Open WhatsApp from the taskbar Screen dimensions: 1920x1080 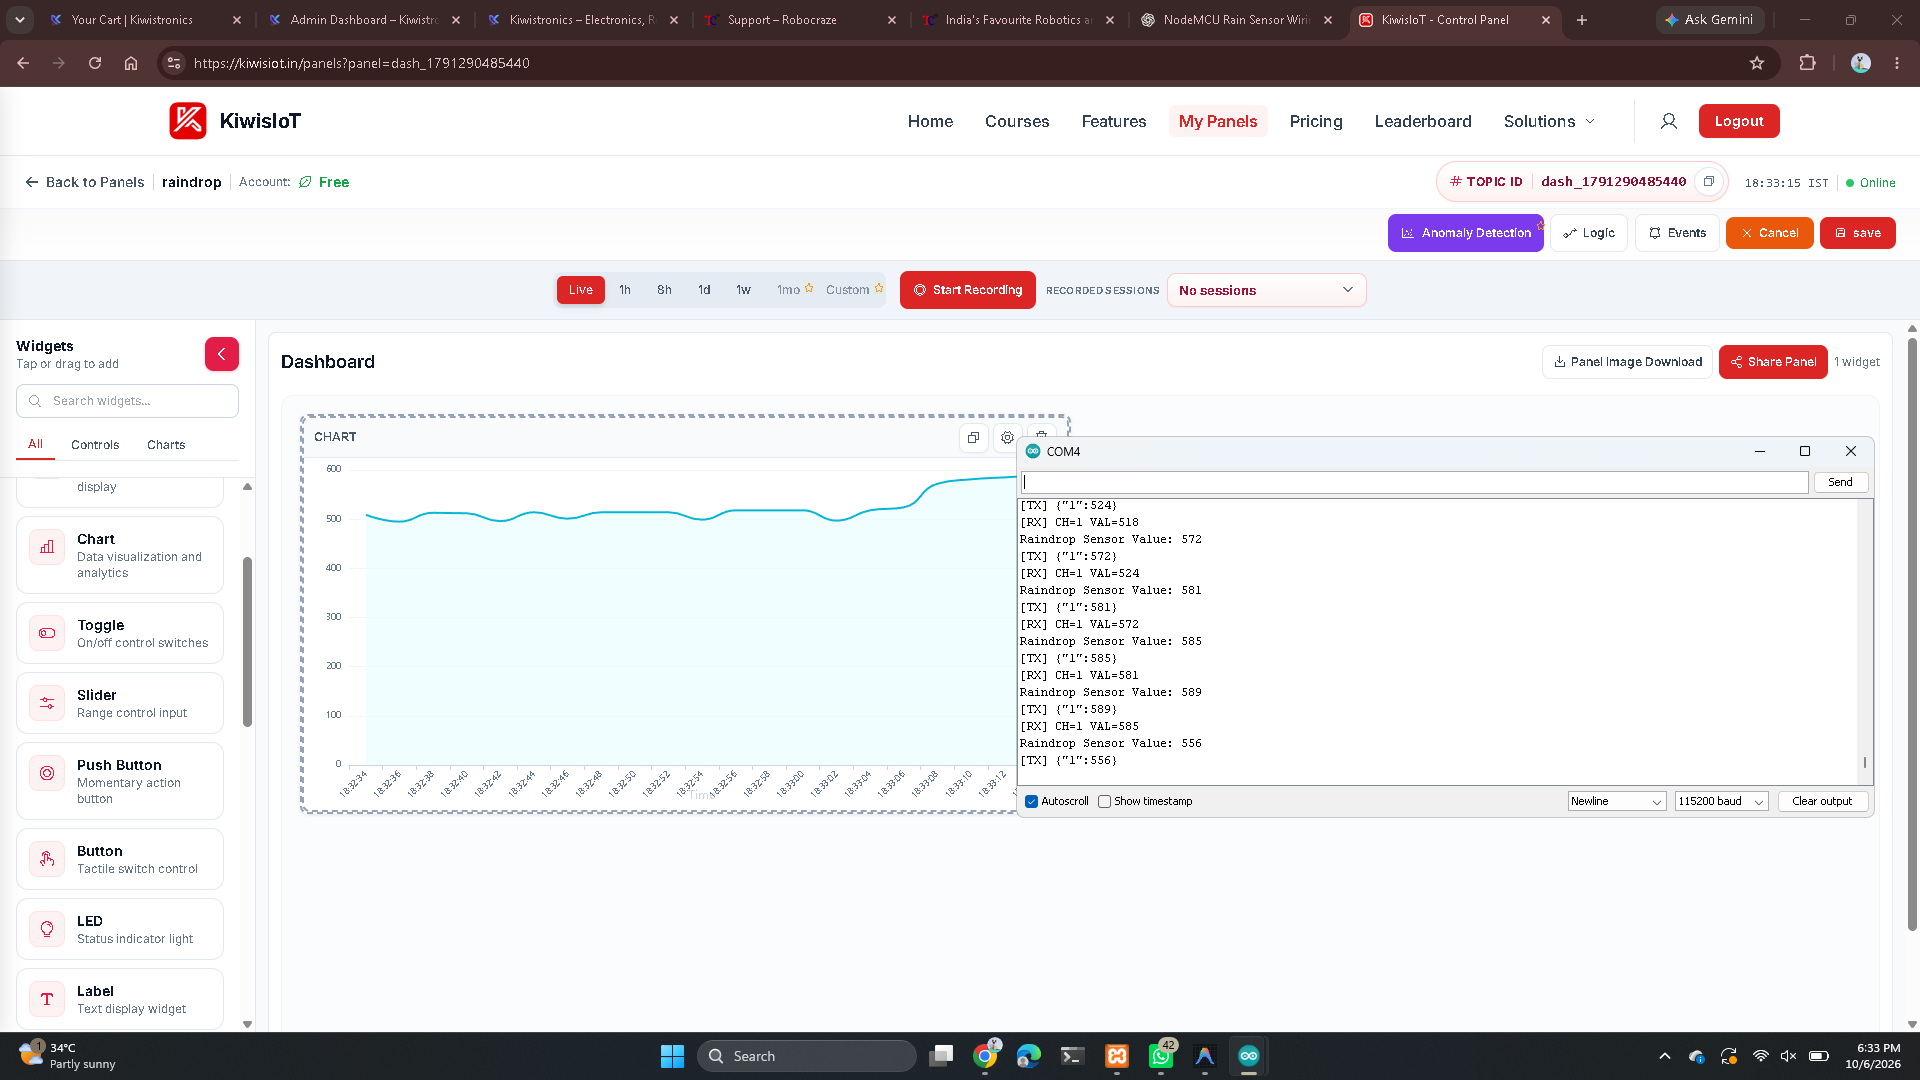(x=1161, y=1056)
